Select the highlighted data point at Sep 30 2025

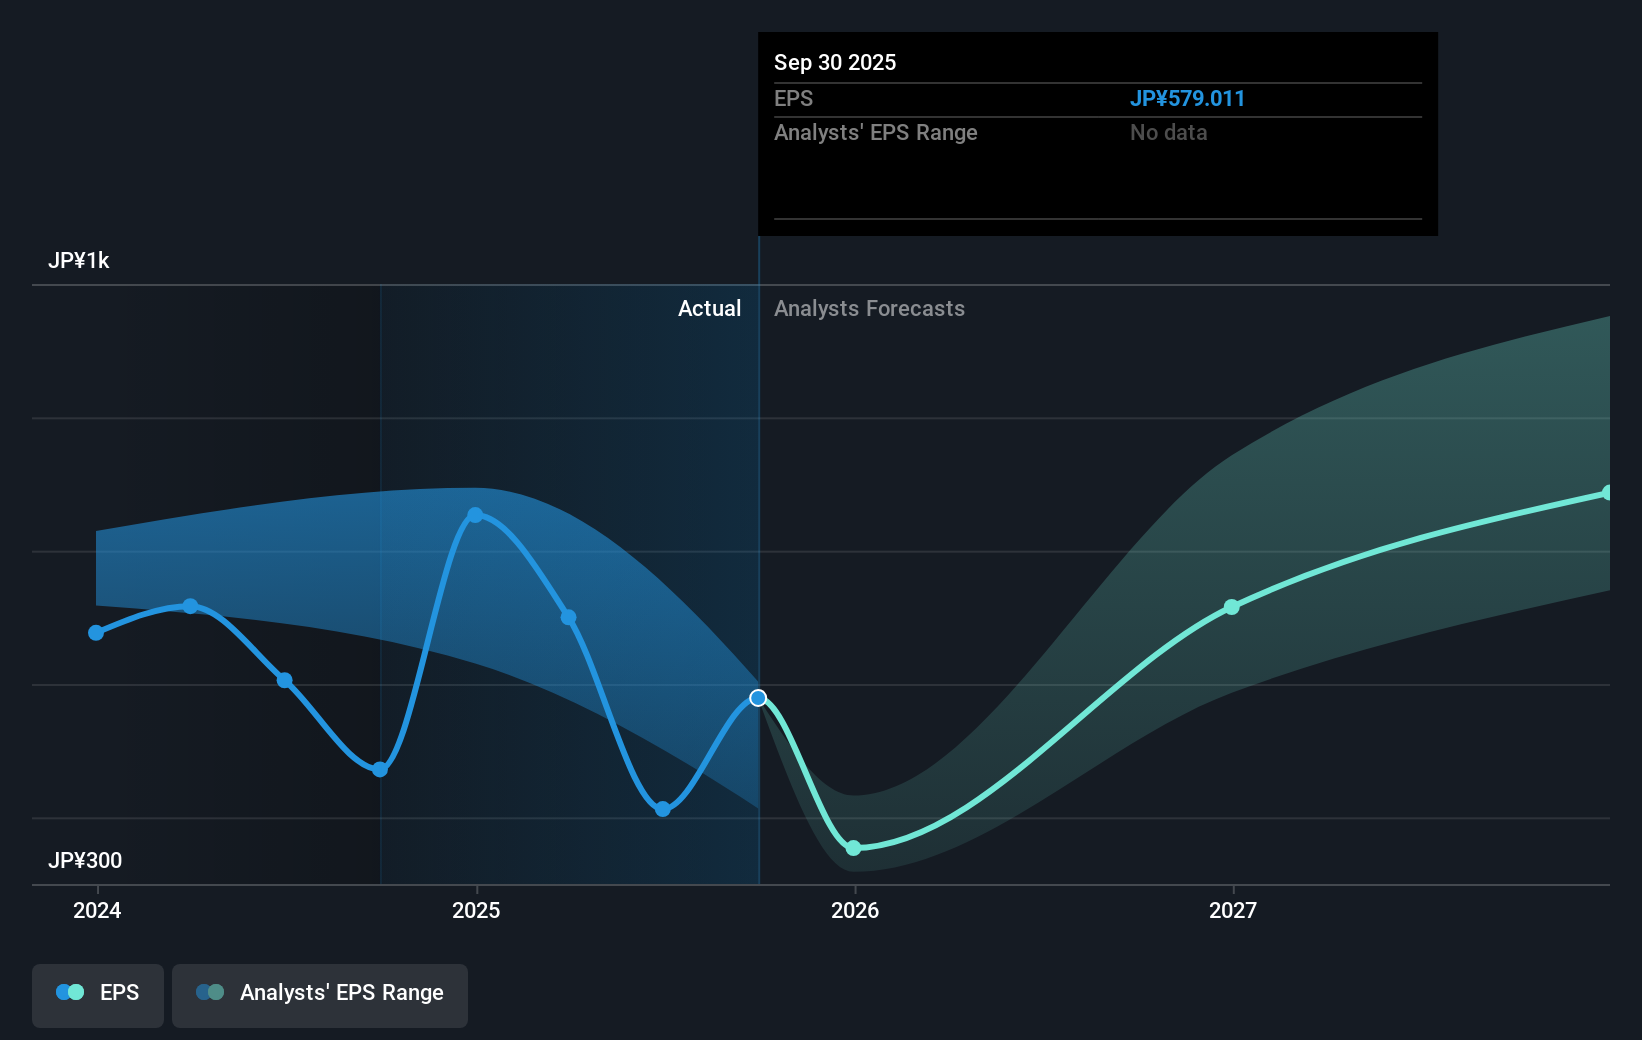coord(757,697)
